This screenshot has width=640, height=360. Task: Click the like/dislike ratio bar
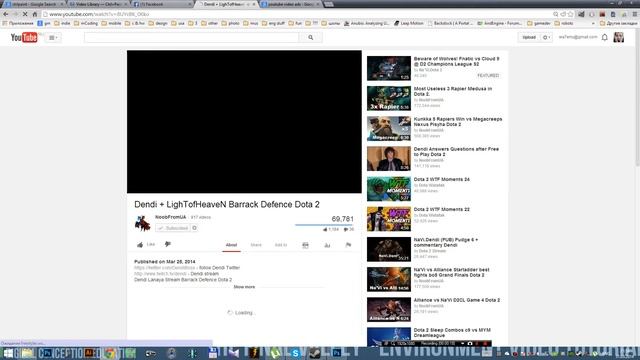click(324, 225)
